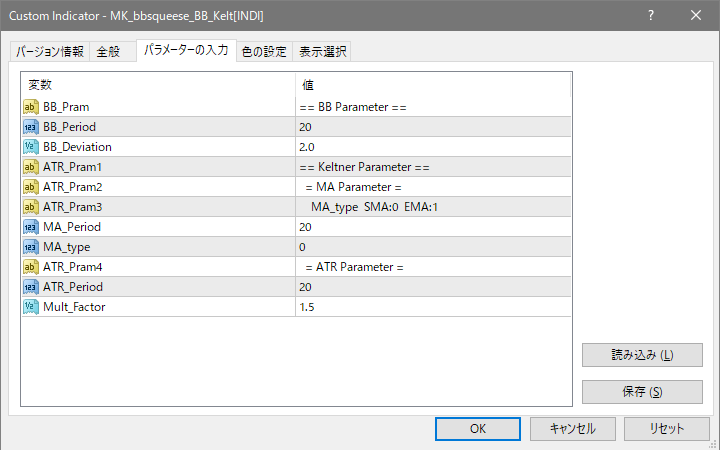Click the 'MA_type SMA:0 EMA:1' value cell

(433, 207)
